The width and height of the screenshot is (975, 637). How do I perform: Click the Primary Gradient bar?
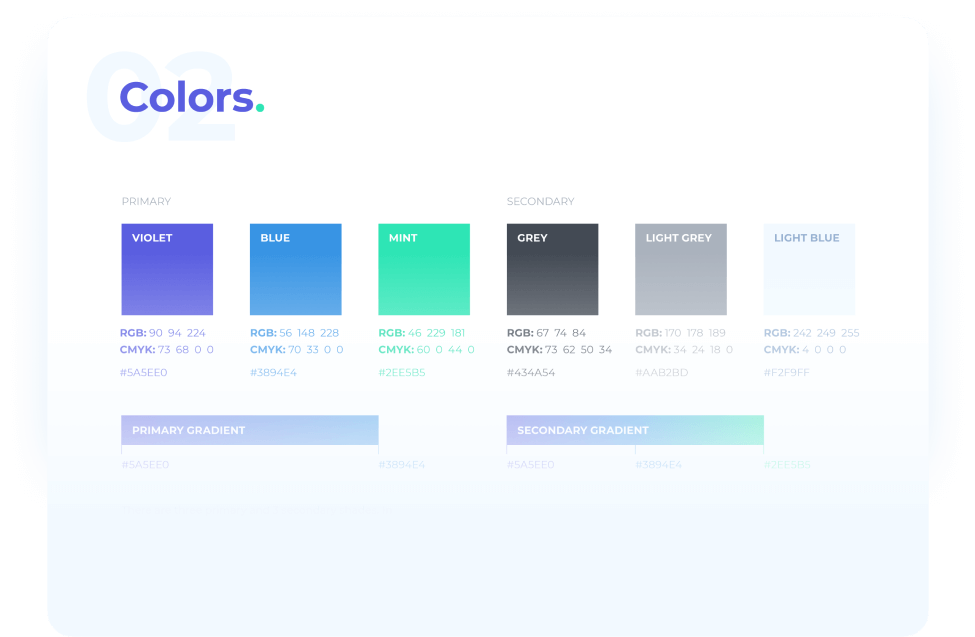[249, 430]
